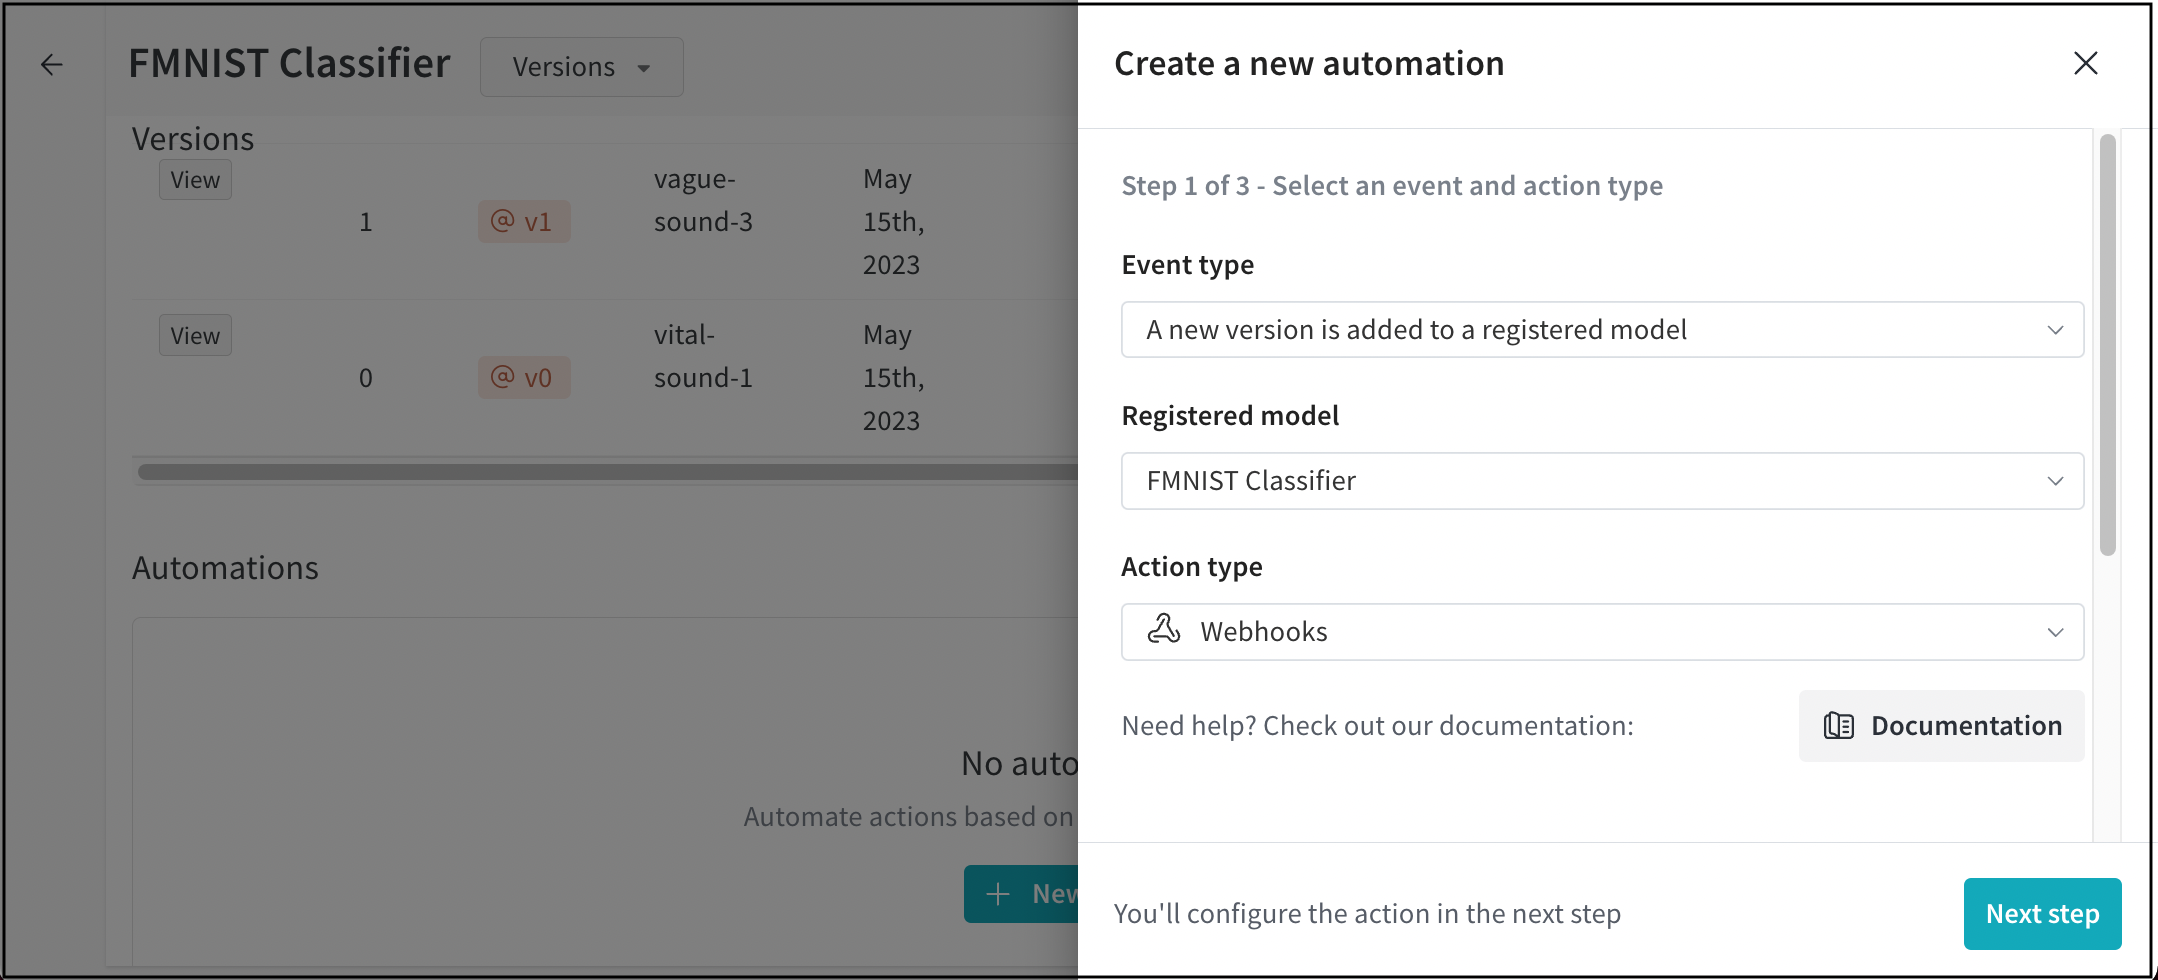The image size is (2158, 980).
Task: Open the Action type Webhooks dropdown
Action: [1600, 632]
